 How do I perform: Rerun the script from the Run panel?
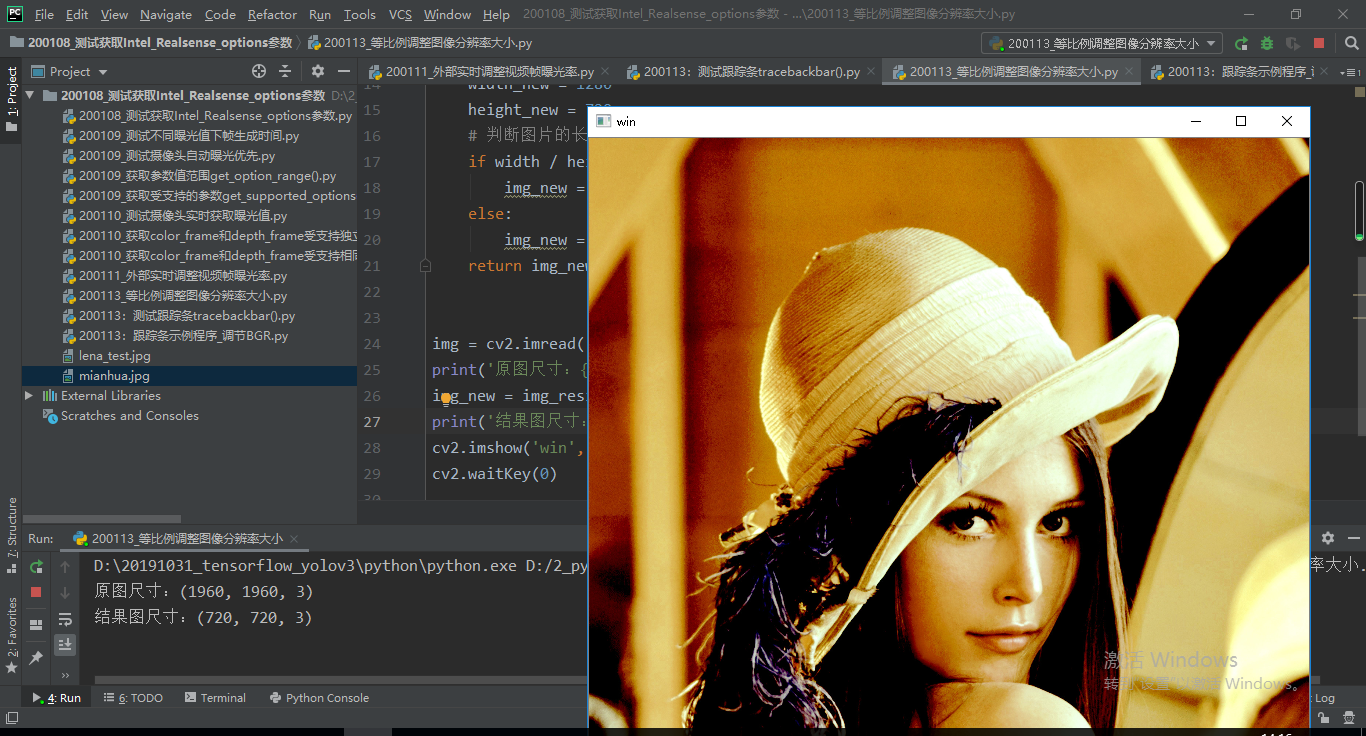(x=36, y=567)
